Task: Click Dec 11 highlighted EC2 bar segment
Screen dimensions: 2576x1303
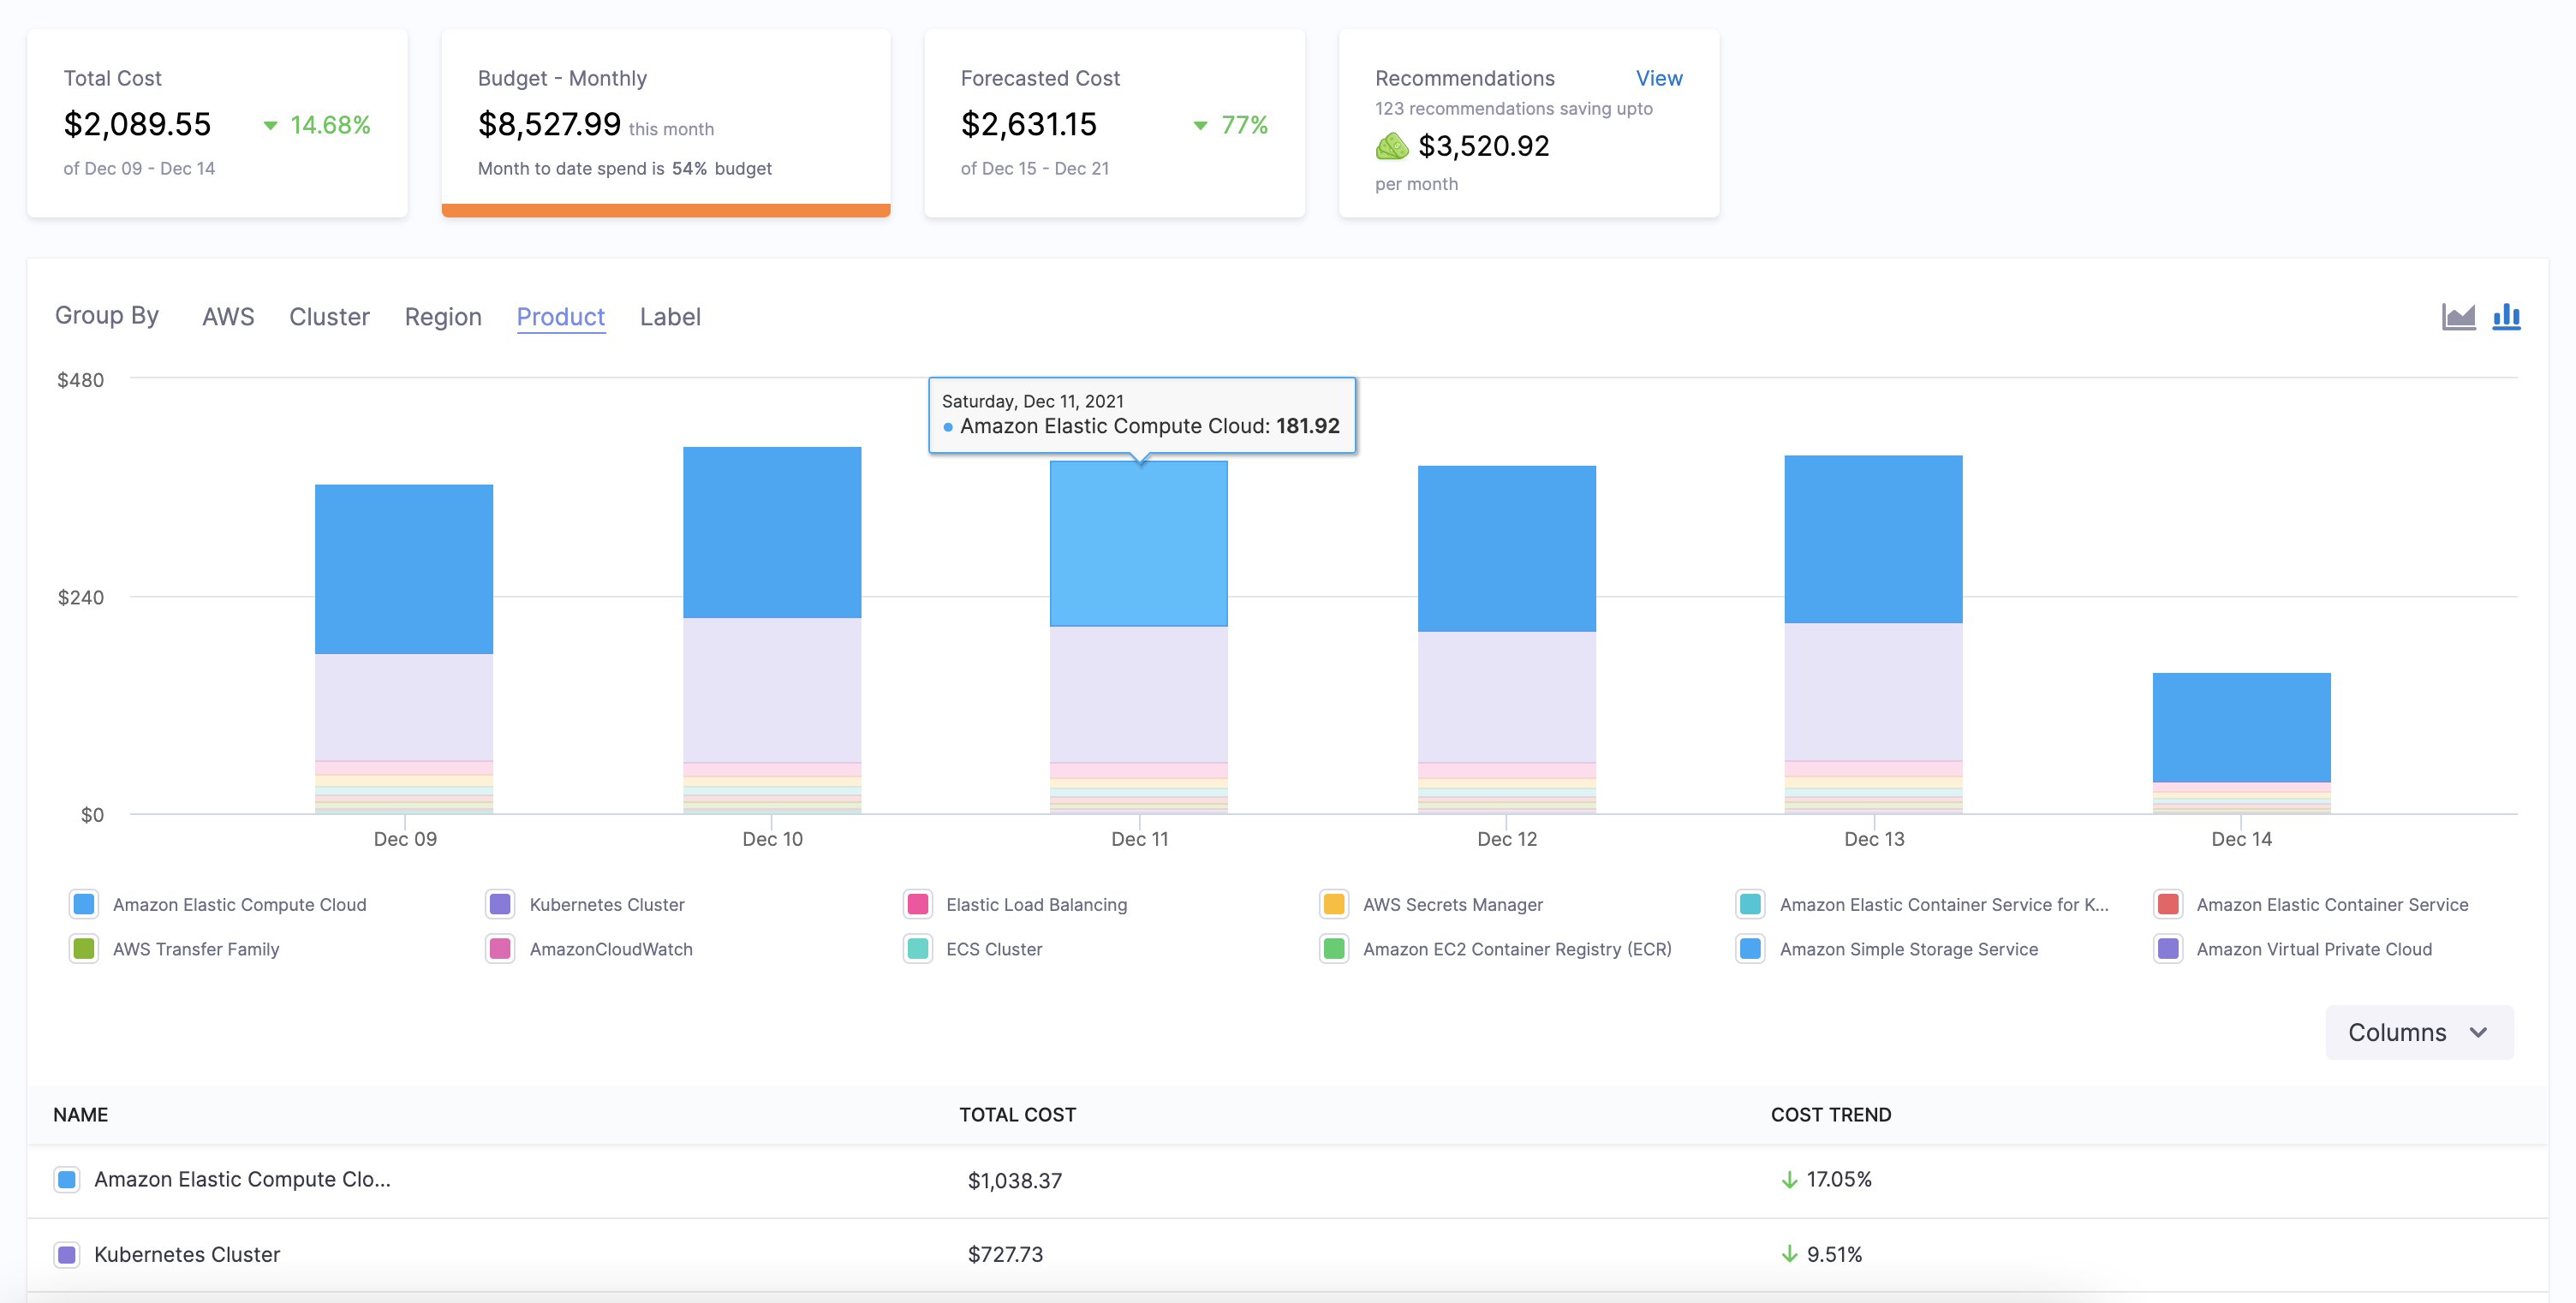Action: tap(1139, 544)
